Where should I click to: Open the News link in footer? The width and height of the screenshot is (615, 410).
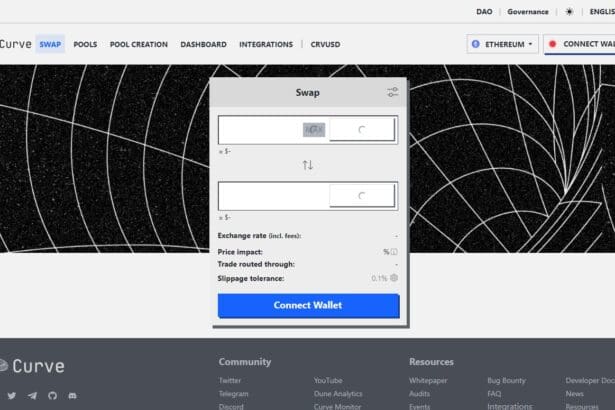pos(575,394)
